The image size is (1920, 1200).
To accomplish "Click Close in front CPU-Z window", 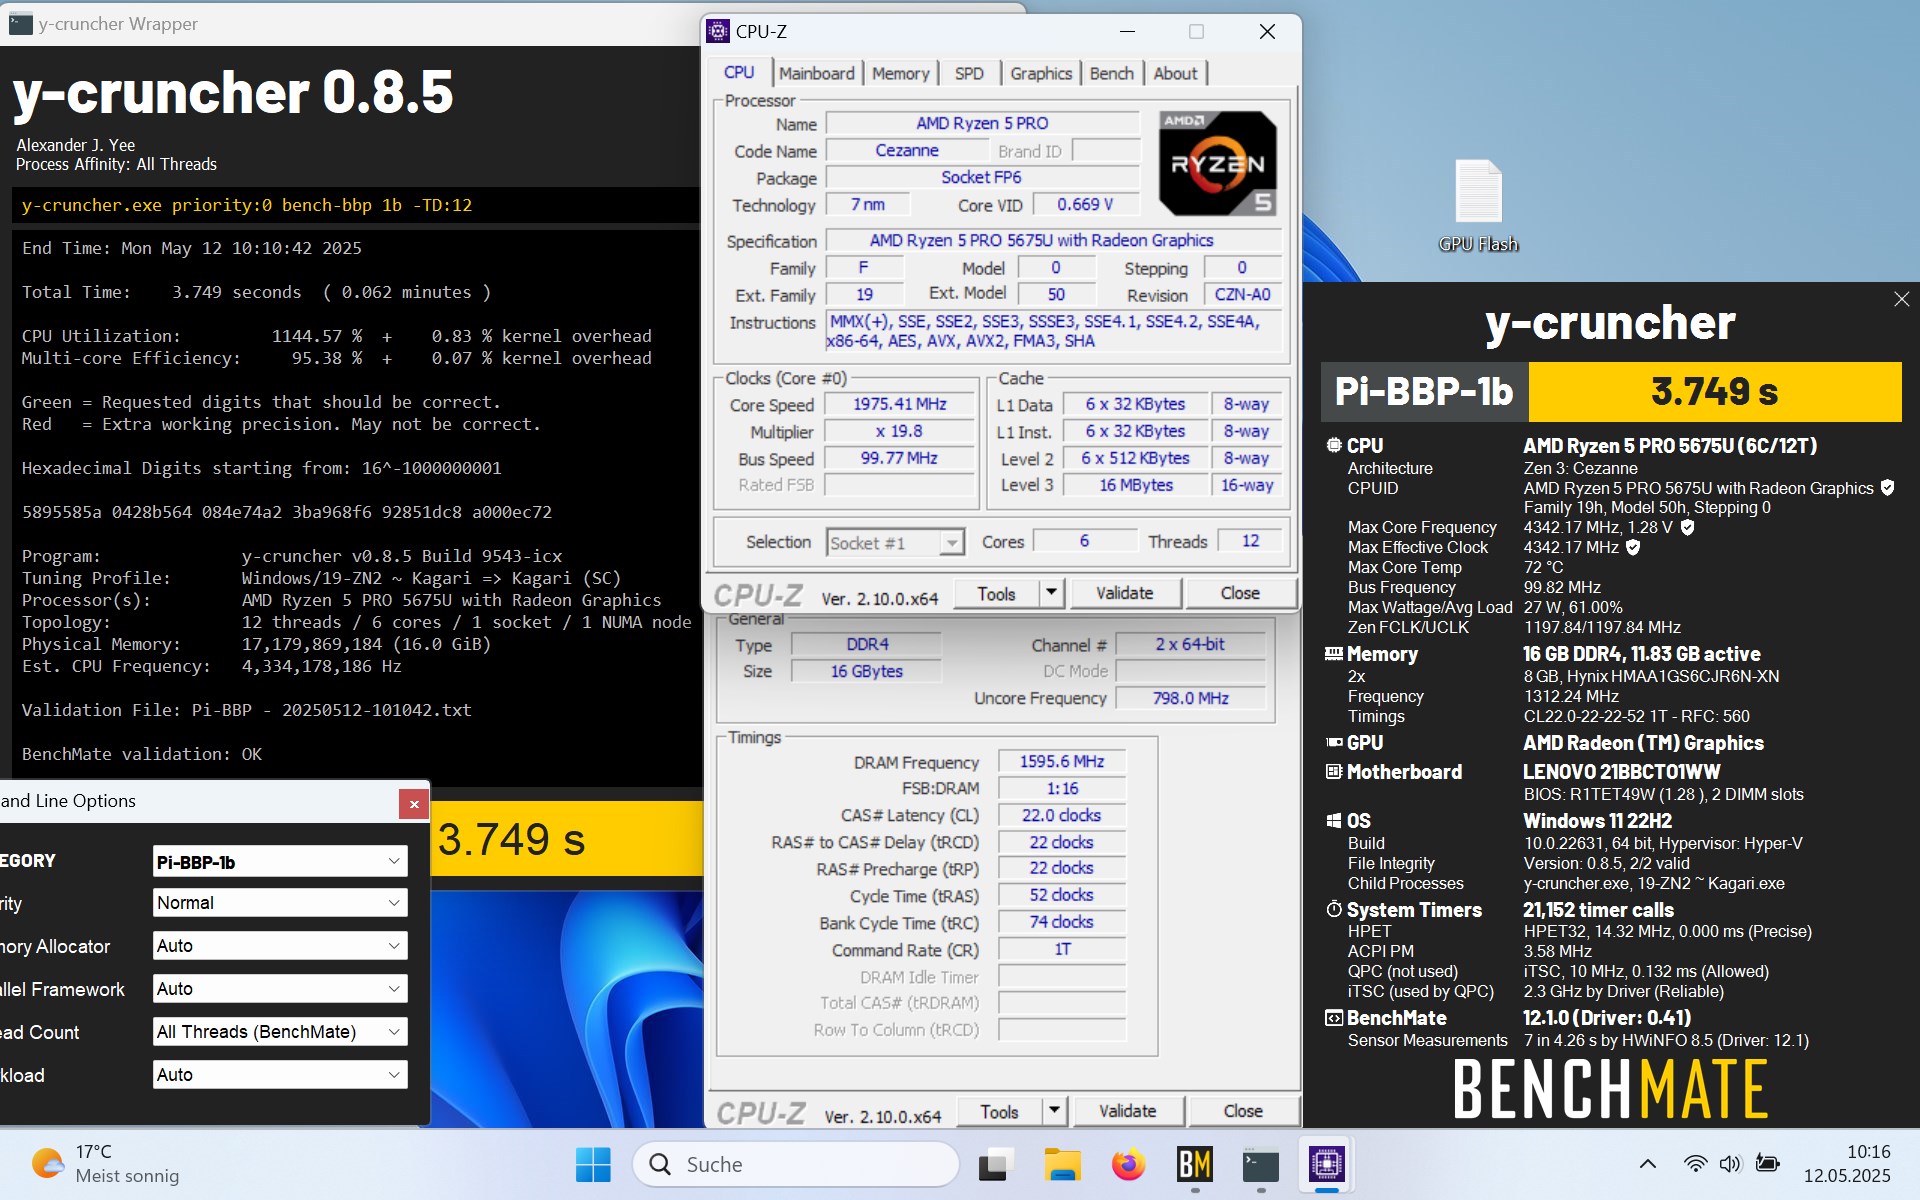I will [x=1240, y=593].
